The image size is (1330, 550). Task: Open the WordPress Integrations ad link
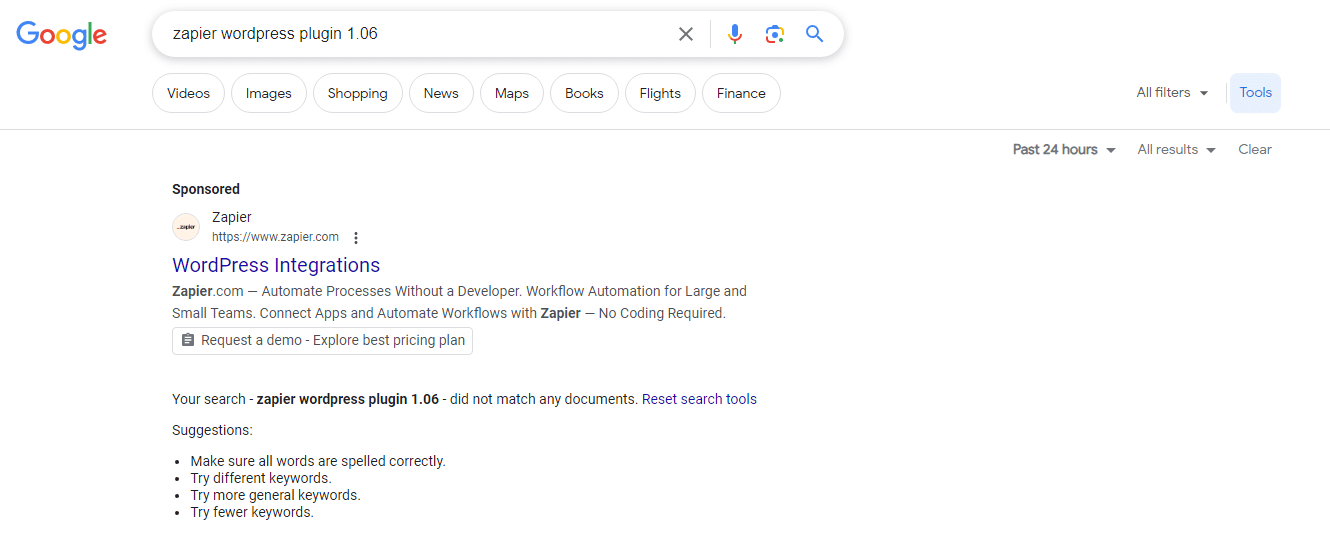coord(276,265)
